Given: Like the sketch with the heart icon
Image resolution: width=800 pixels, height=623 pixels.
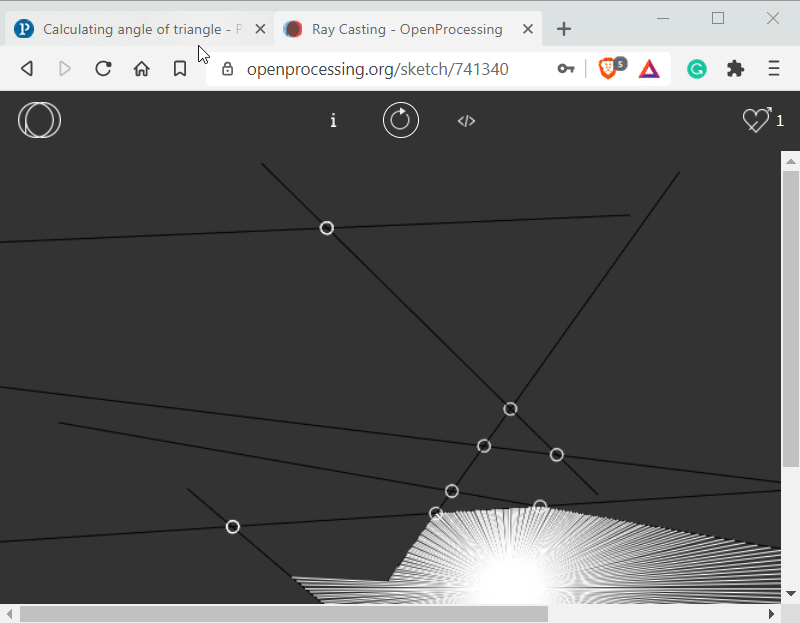Looking at the screenshot, I should (757, 120).
